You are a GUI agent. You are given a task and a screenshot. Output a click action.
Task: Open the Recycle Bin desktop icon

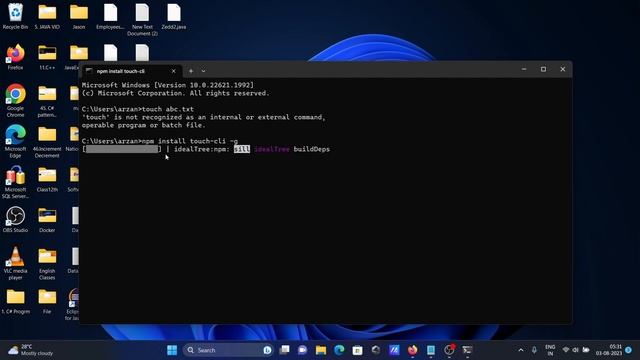click(x=16, y=16)
